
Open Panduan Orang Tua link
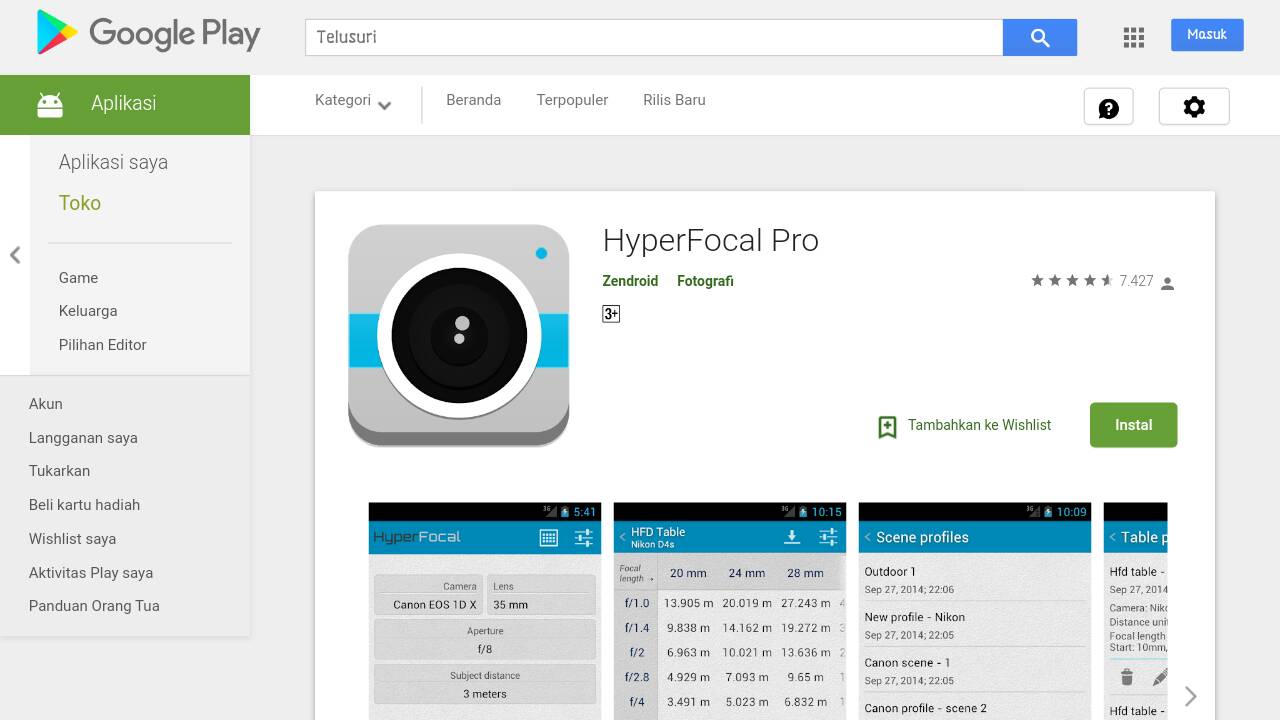[x=94, y=606]
